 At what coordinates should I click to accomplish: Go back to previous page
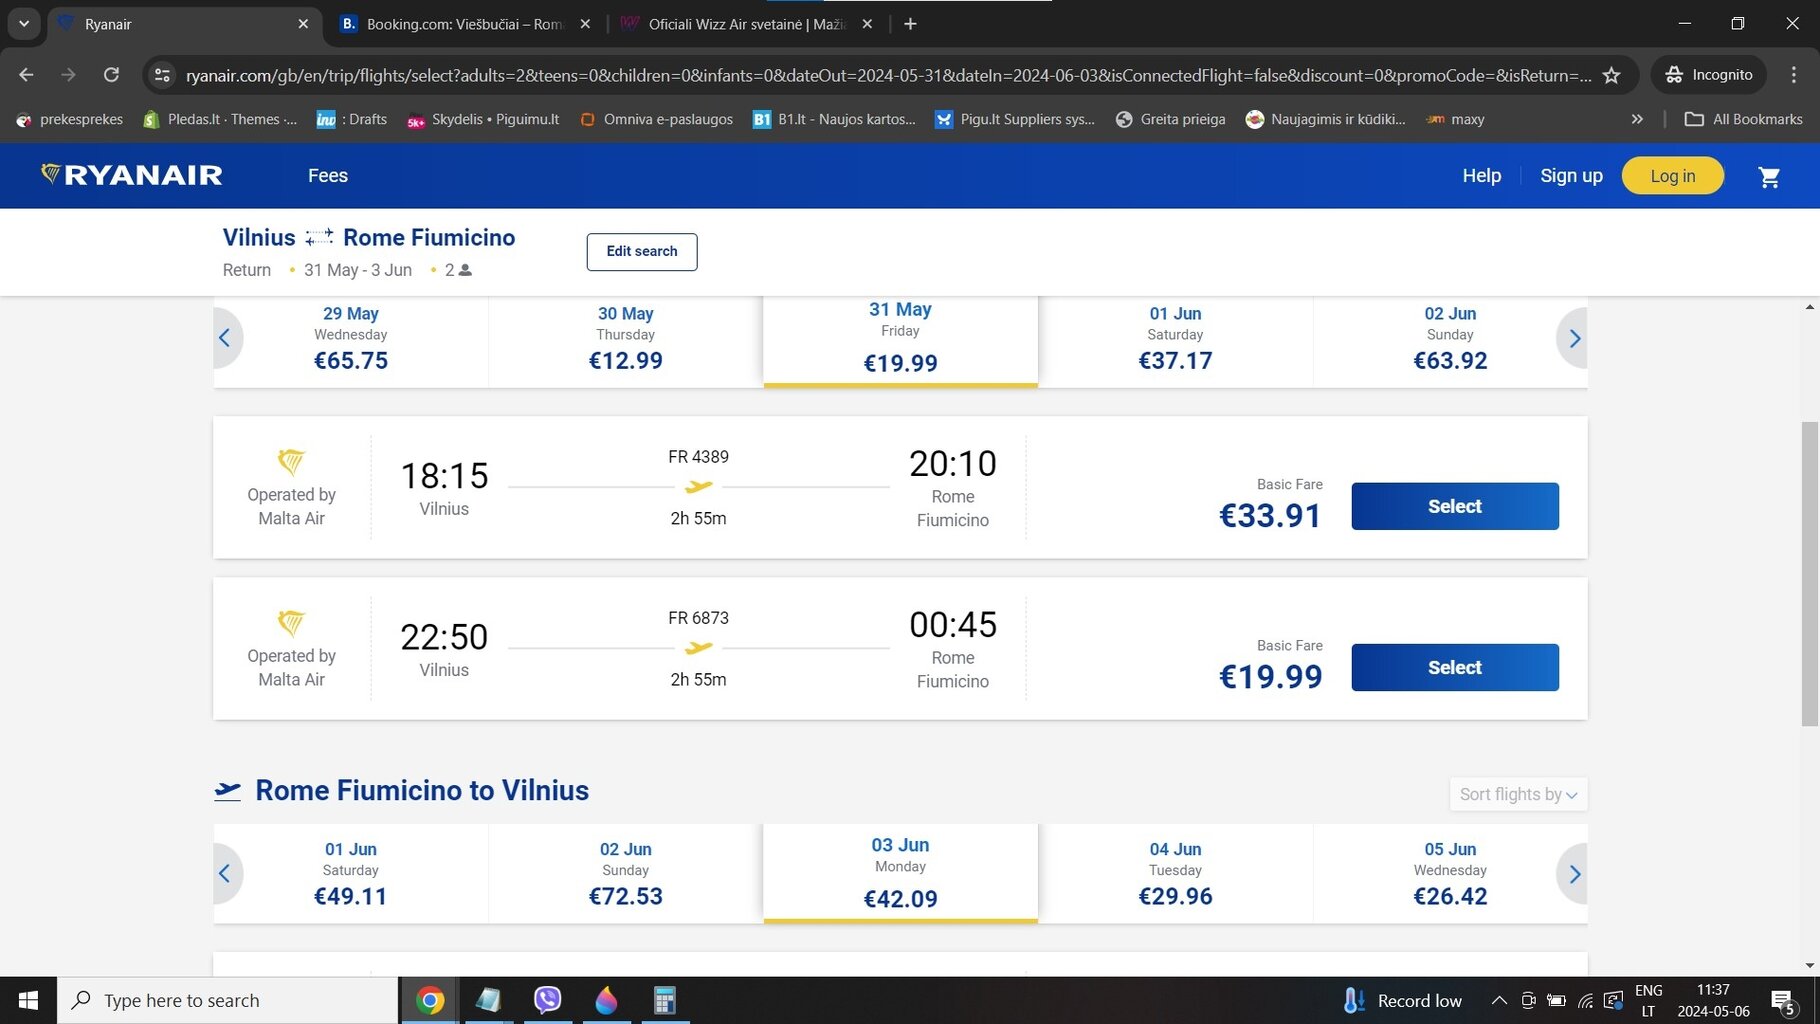26,75
